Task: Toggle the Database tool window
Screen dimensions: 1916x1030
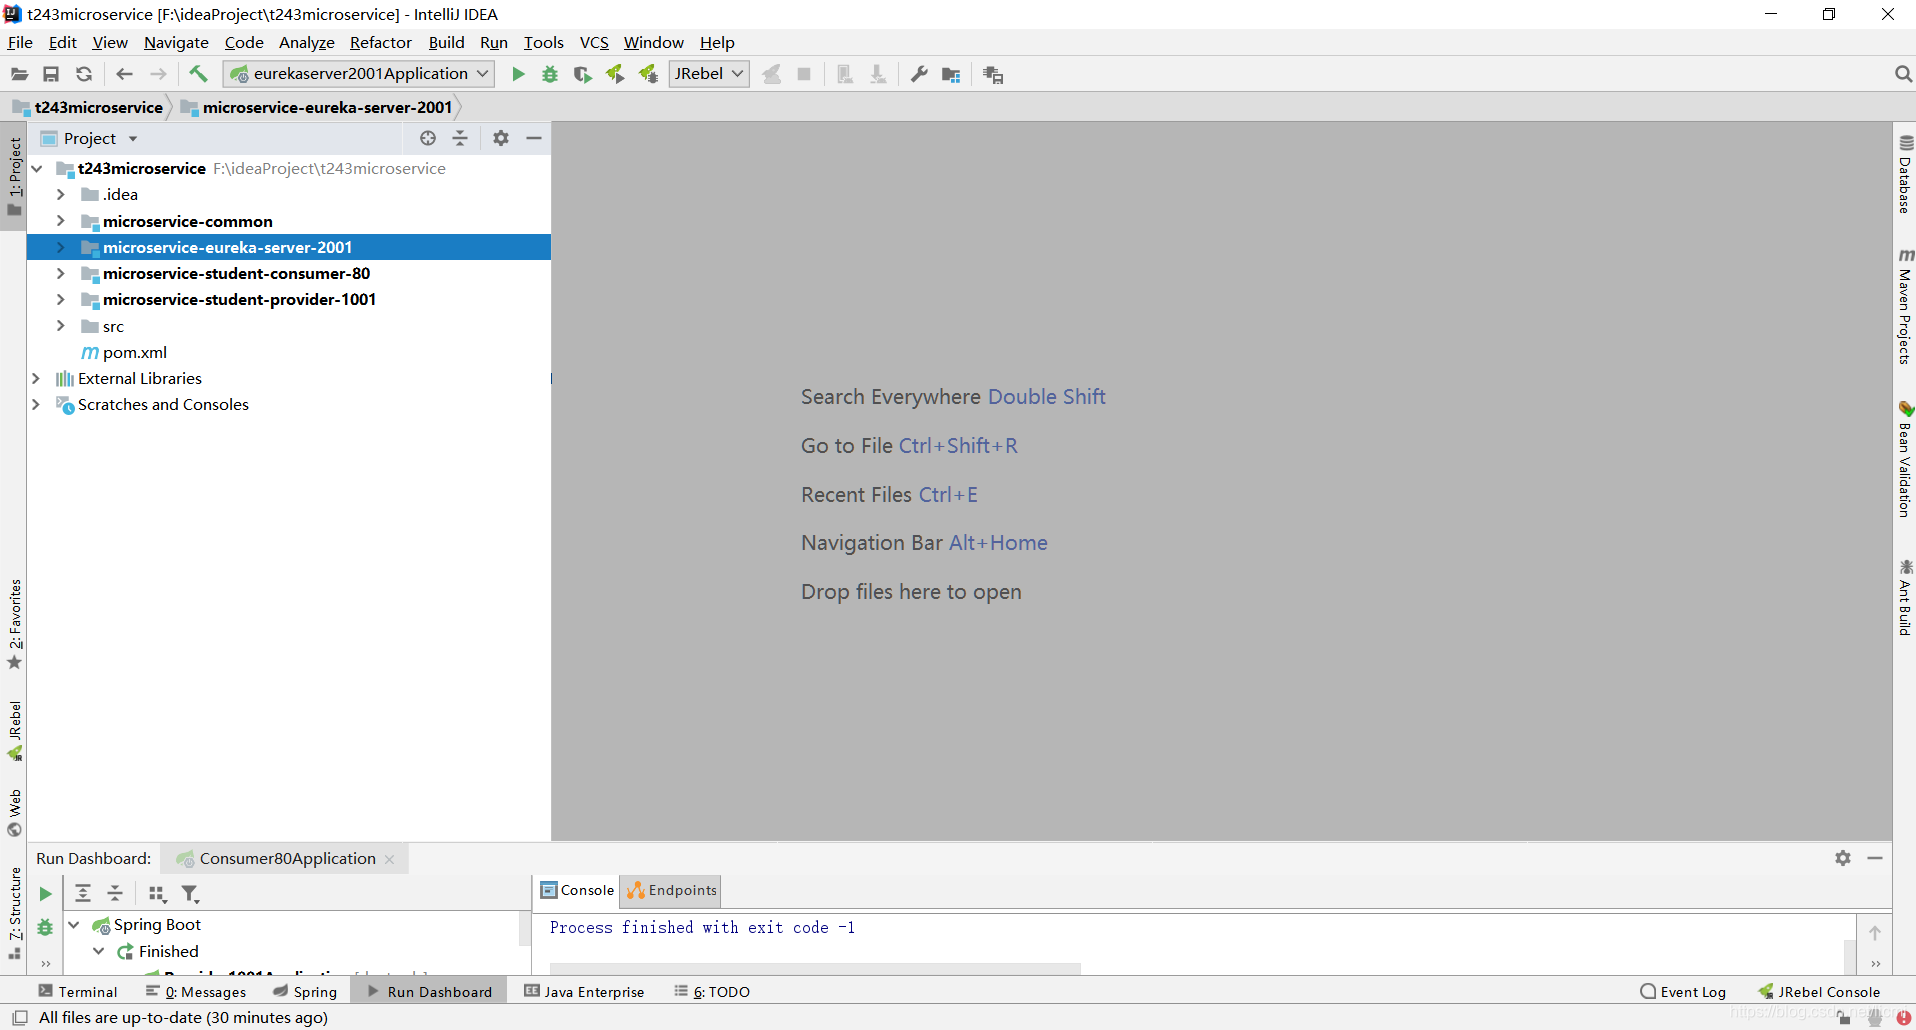Action: [x=1905, y=174]
